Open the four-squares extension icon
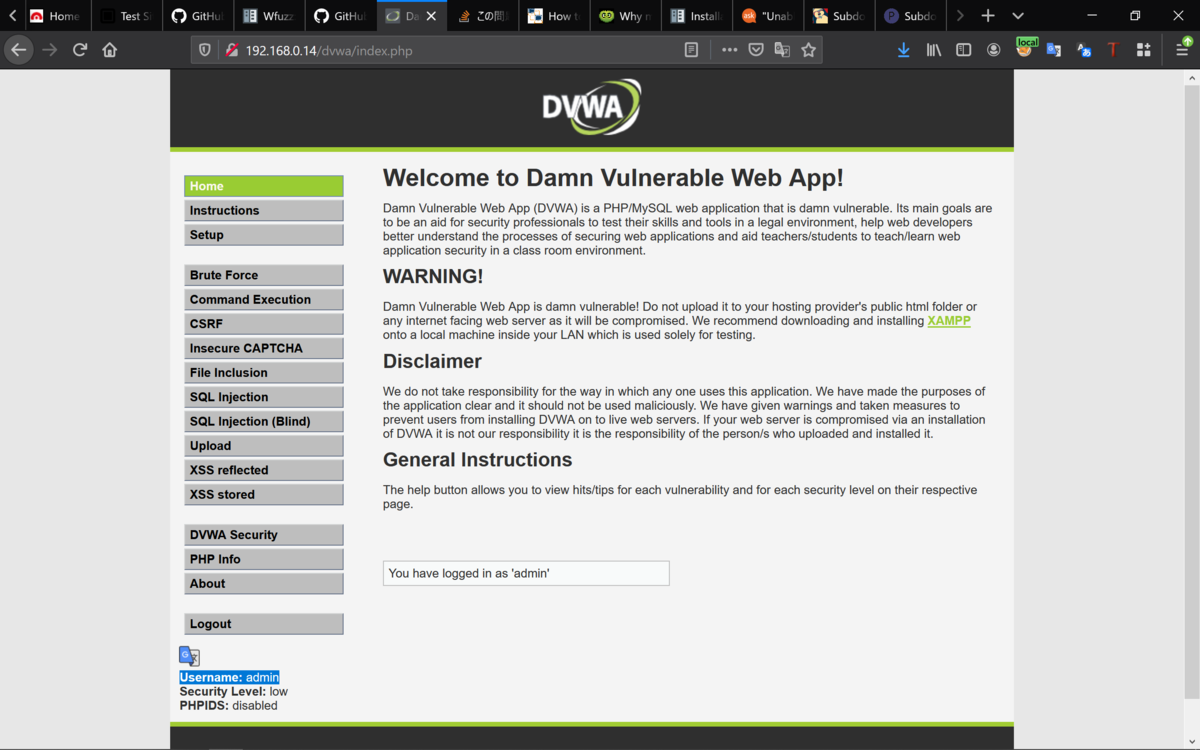 pos(1143,50)
